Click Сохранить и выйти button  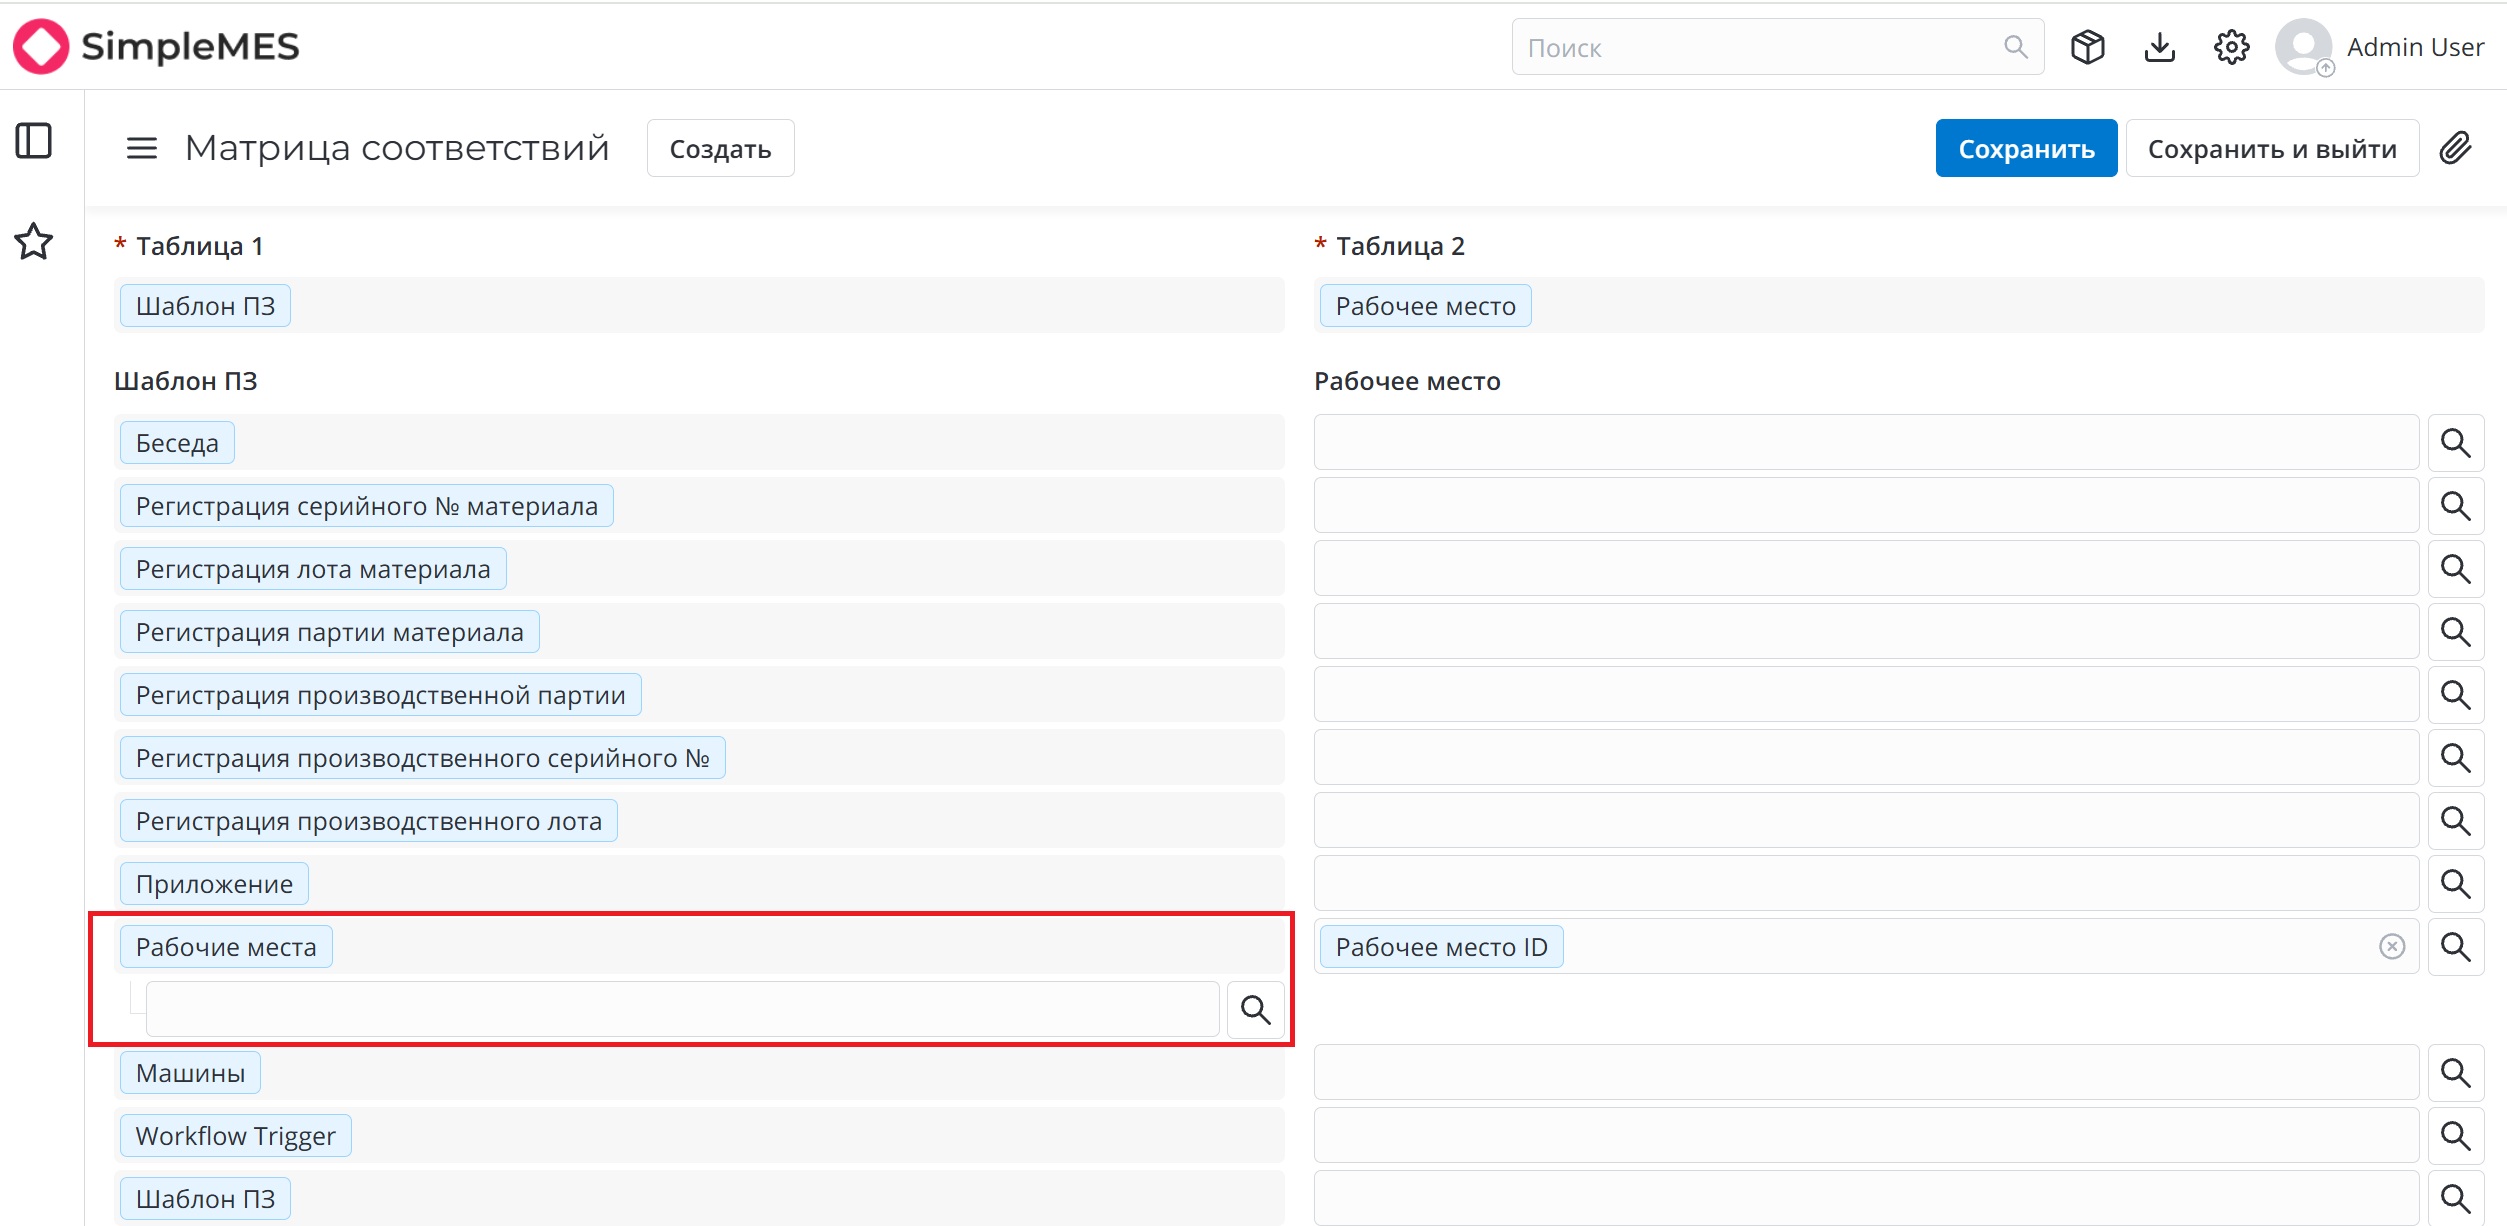[2272, 148]
